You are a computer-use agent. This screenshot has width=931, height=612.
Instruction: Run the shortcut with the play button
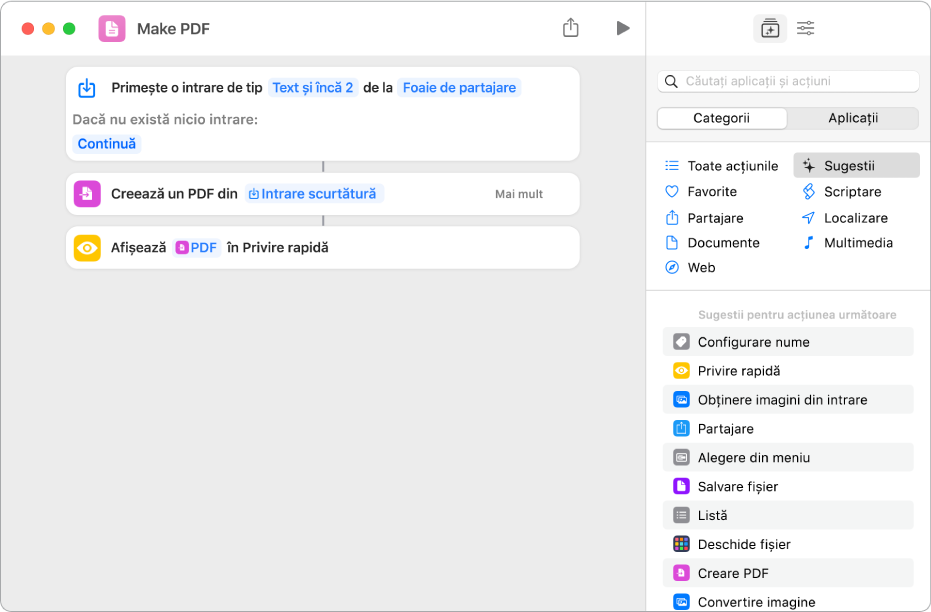623,28
